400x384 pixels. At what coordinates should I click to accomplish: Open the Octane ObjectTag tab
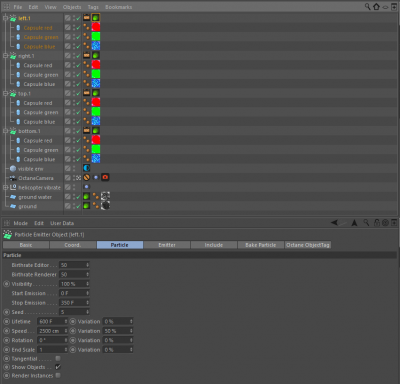click(x=308, y=245)
